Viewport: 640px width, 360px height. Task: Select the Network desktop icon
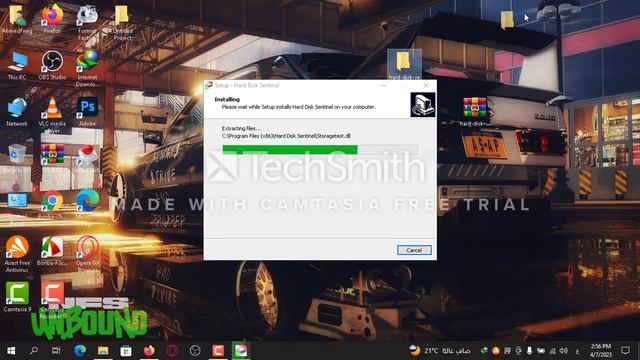tap(17, 112)
